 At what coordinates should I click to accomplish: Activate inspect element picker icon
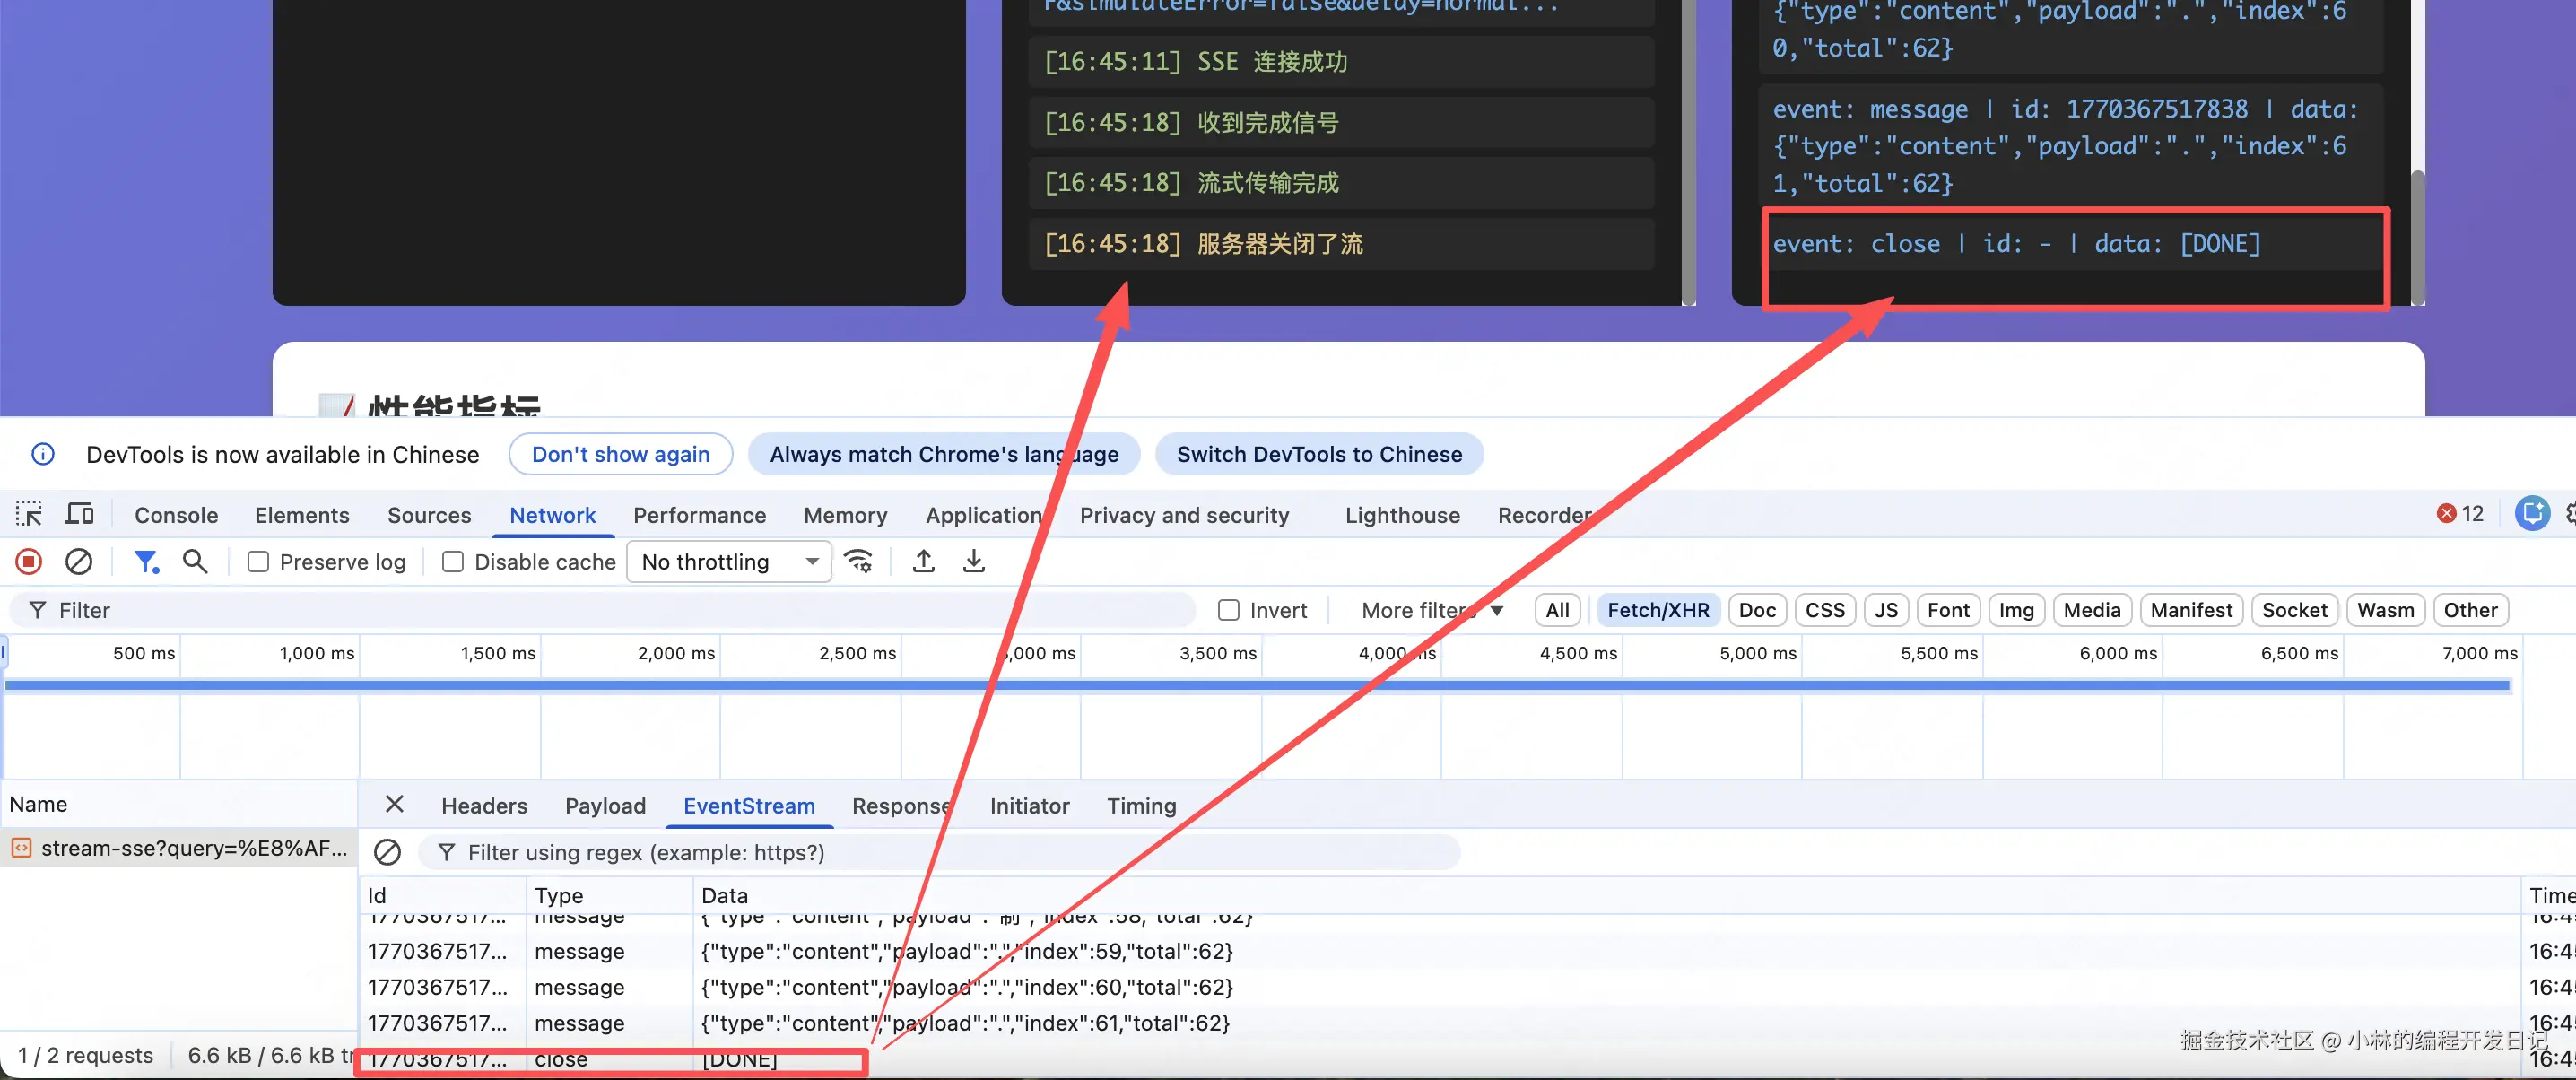click(29, 515)
